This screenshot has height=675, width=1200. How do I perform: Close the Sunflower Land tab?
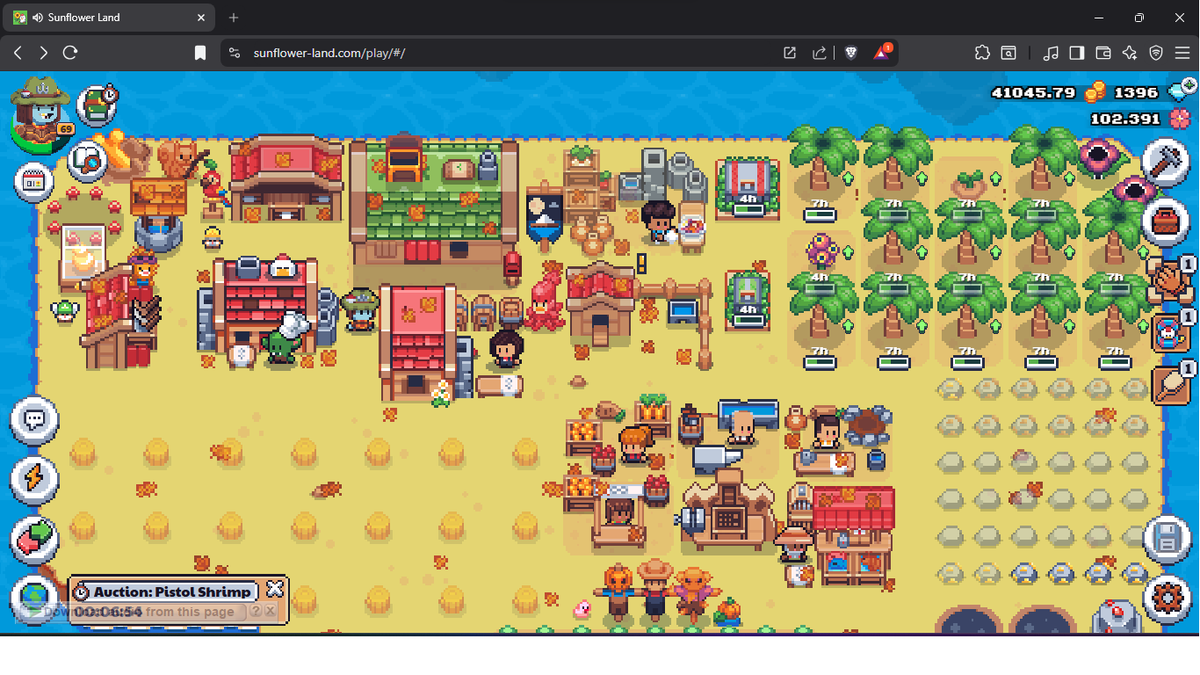pyautogui.click(x=200, y=17)
